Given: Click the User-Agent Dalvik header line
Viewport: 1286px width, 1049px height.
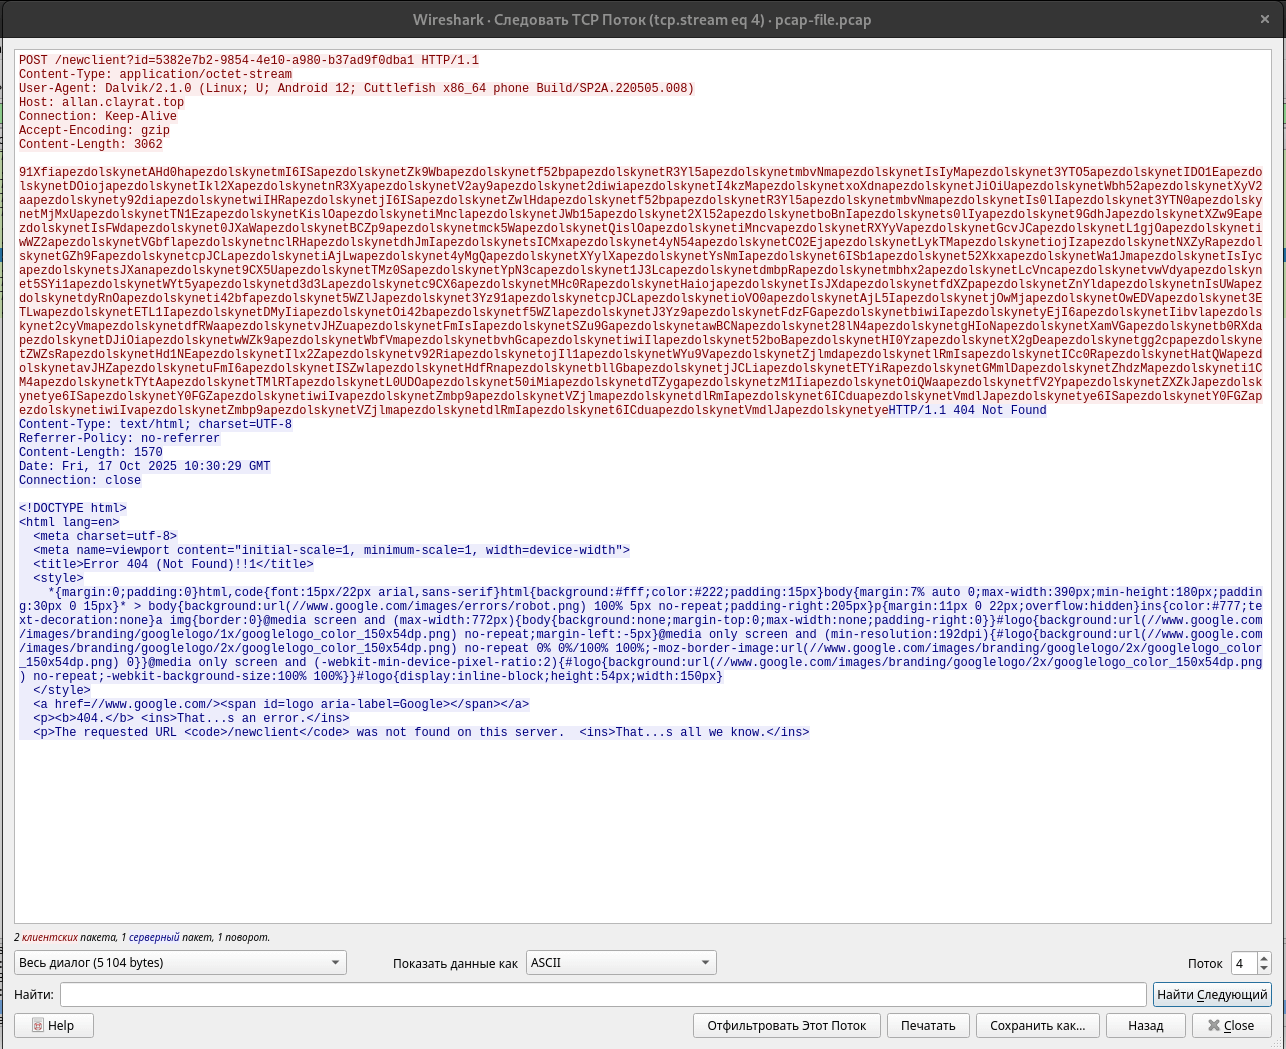Looking at the screenshot, I should pos(355,88).
